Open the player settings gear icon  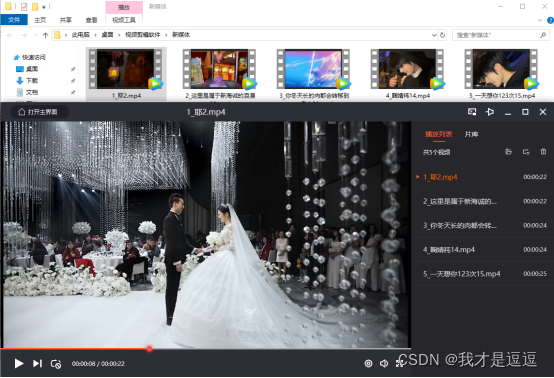coord(368,363)
